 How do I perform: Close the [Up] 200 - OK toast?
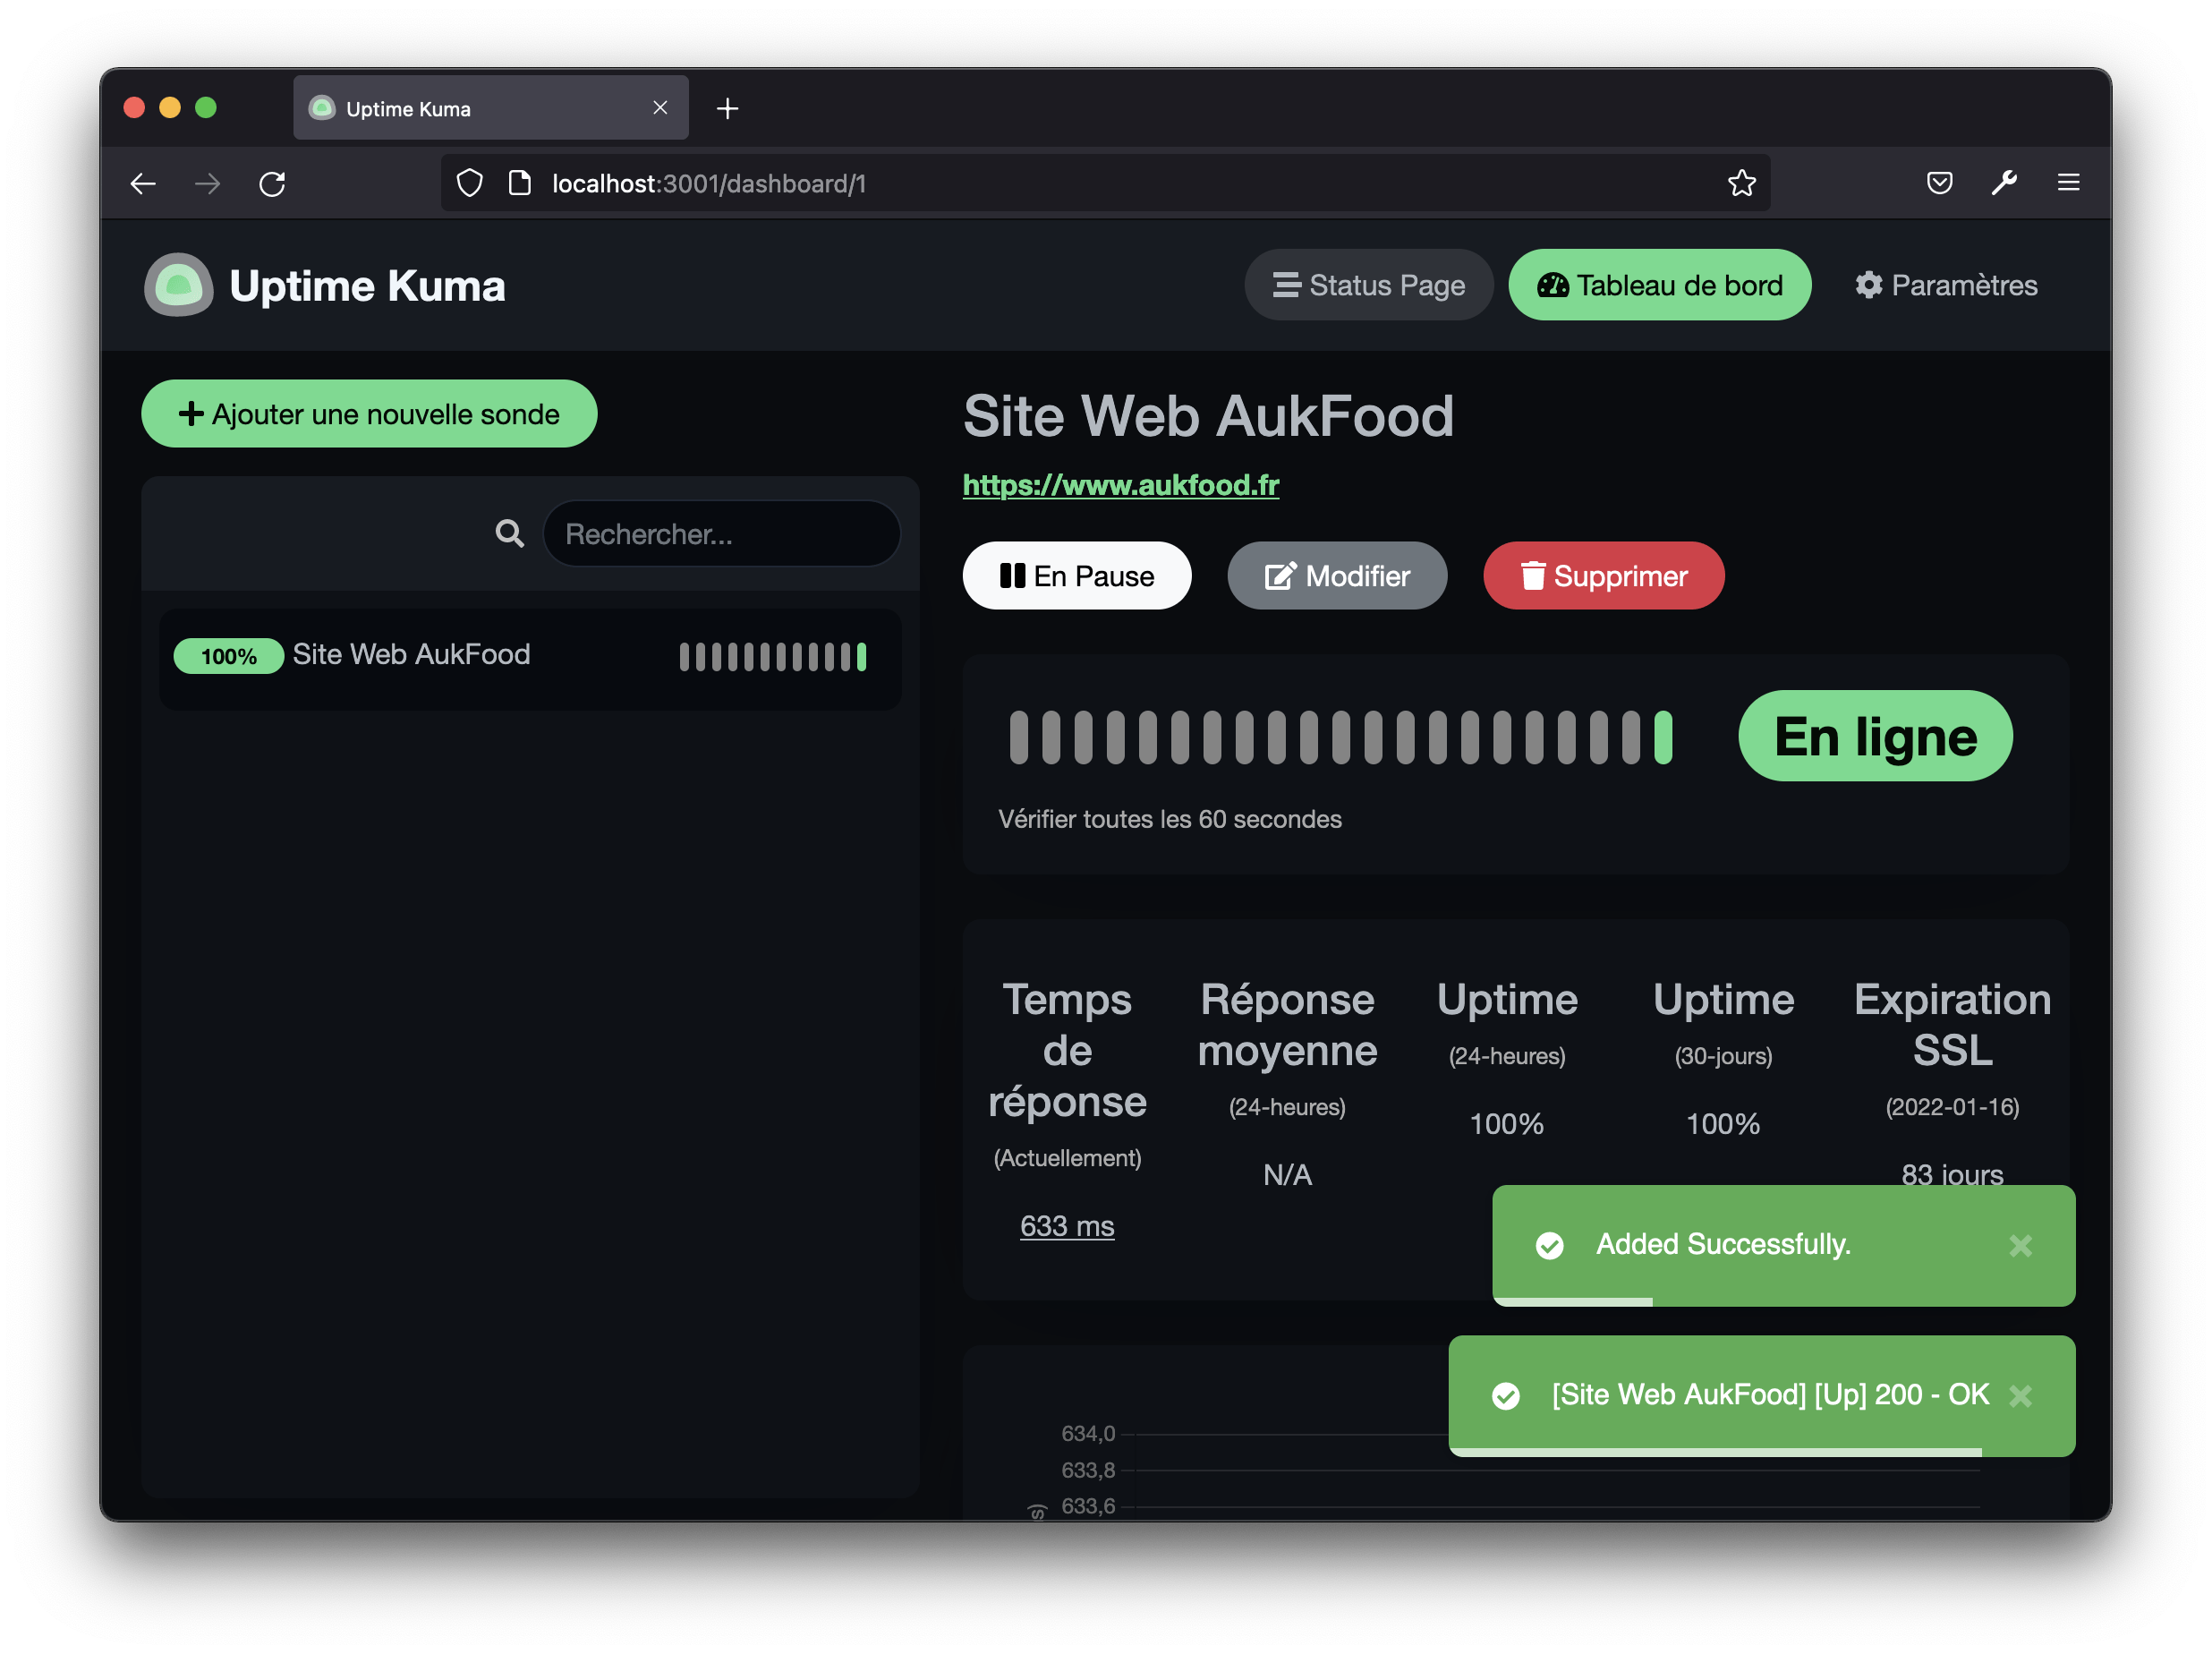tap(2020, 1395)
